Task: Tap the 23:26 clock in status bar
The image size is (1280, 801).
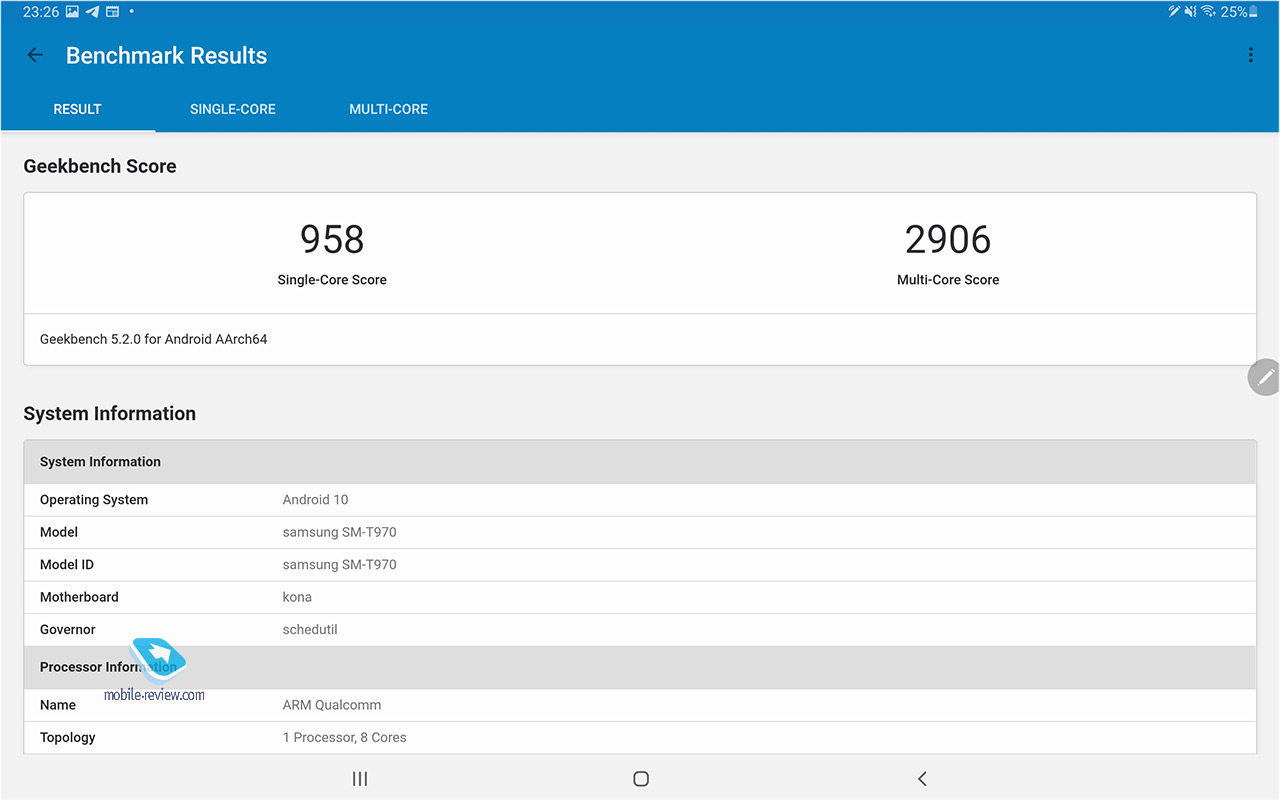Action: tap(40, 12)
